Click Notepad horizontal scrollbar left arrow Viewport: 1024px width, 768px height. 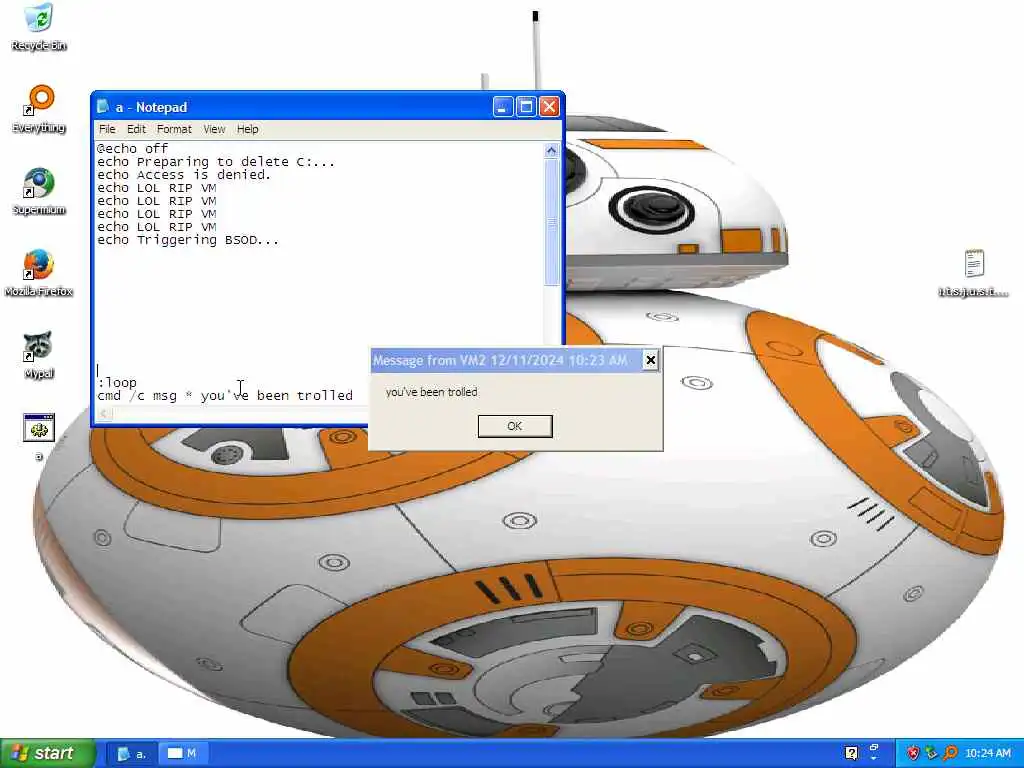coord(104,413)
